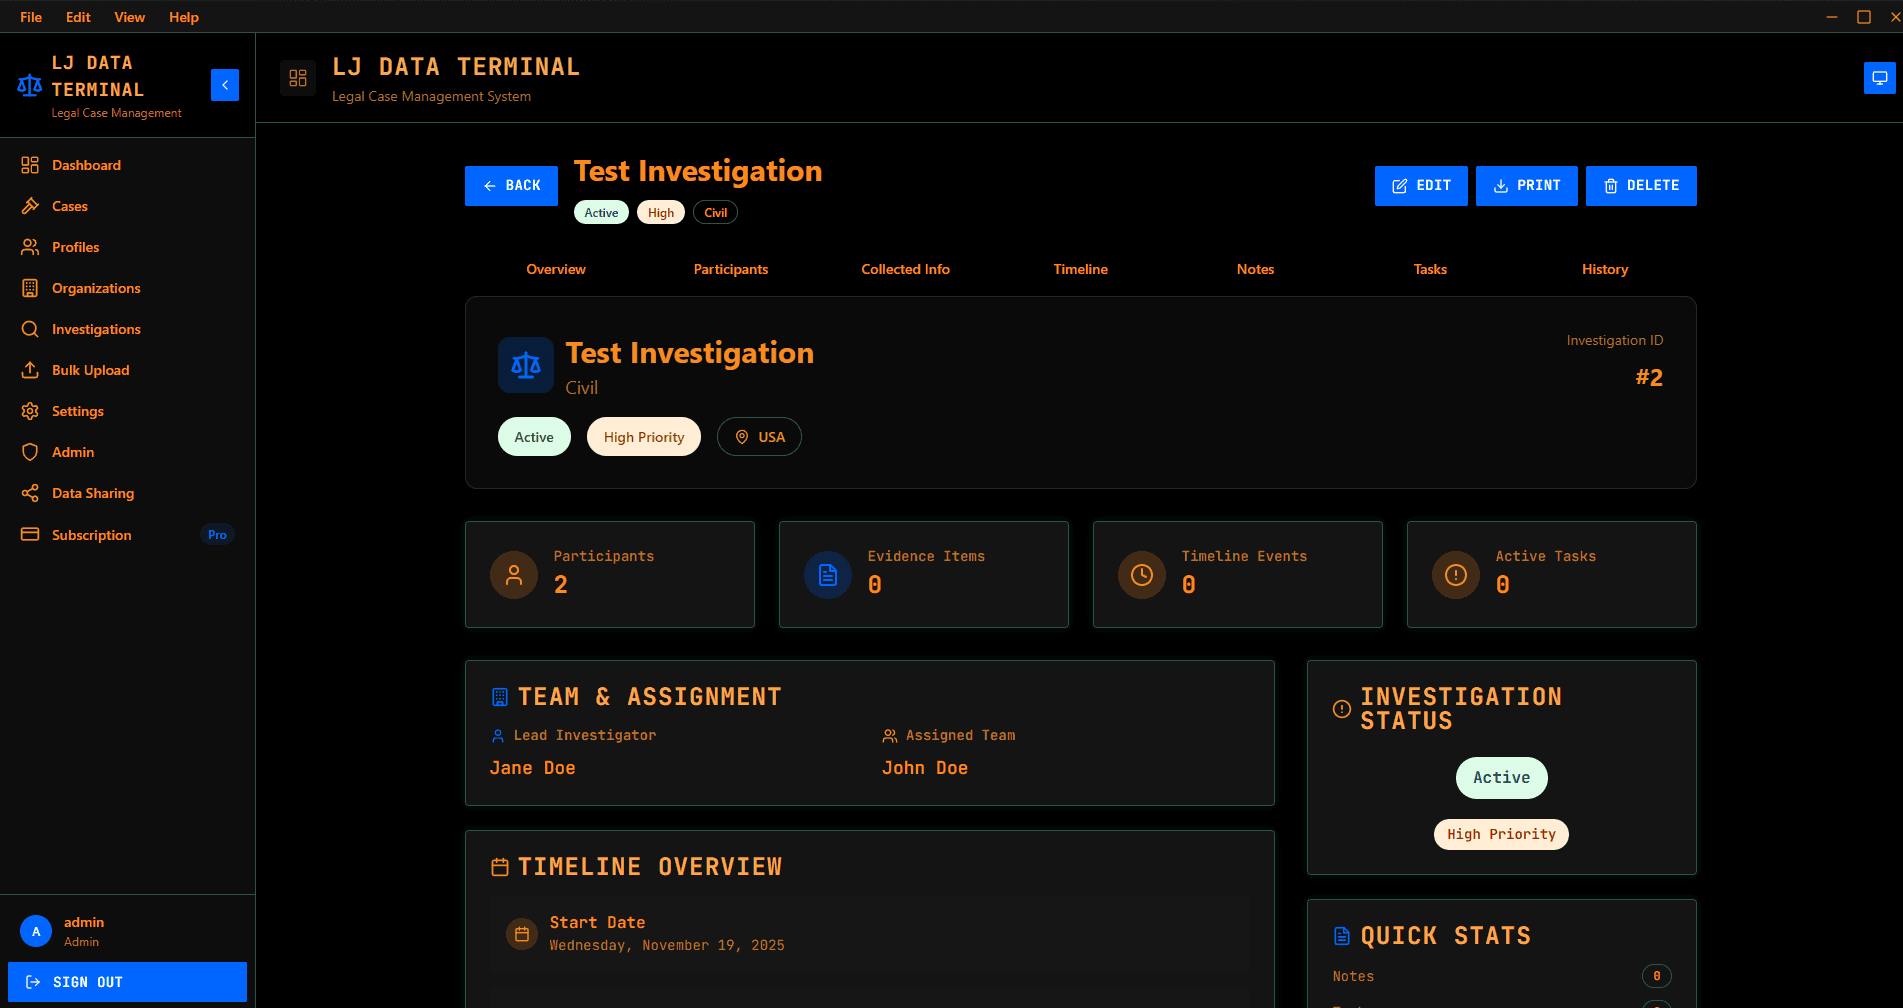The width and height of the screenshot is (1903, 1008).
Task: Collapse the sidebar with the chevron button
Action: [224, 85]
